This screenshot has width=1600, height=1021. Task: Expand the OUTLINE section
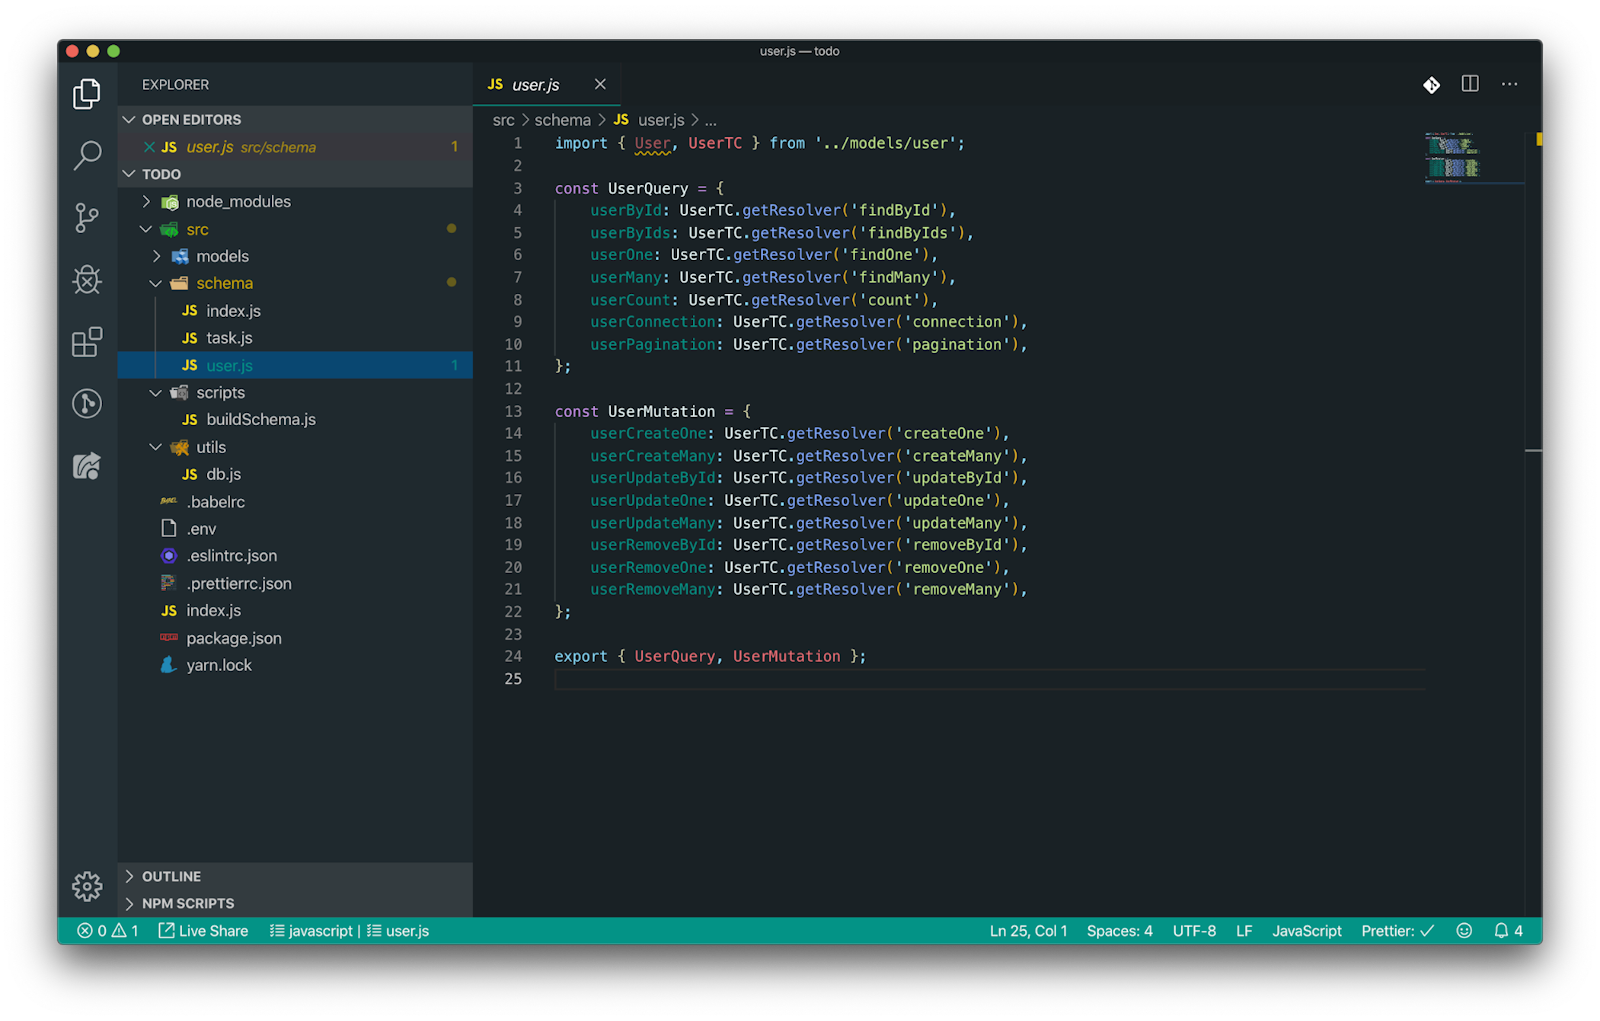click(x=171, y=876)
